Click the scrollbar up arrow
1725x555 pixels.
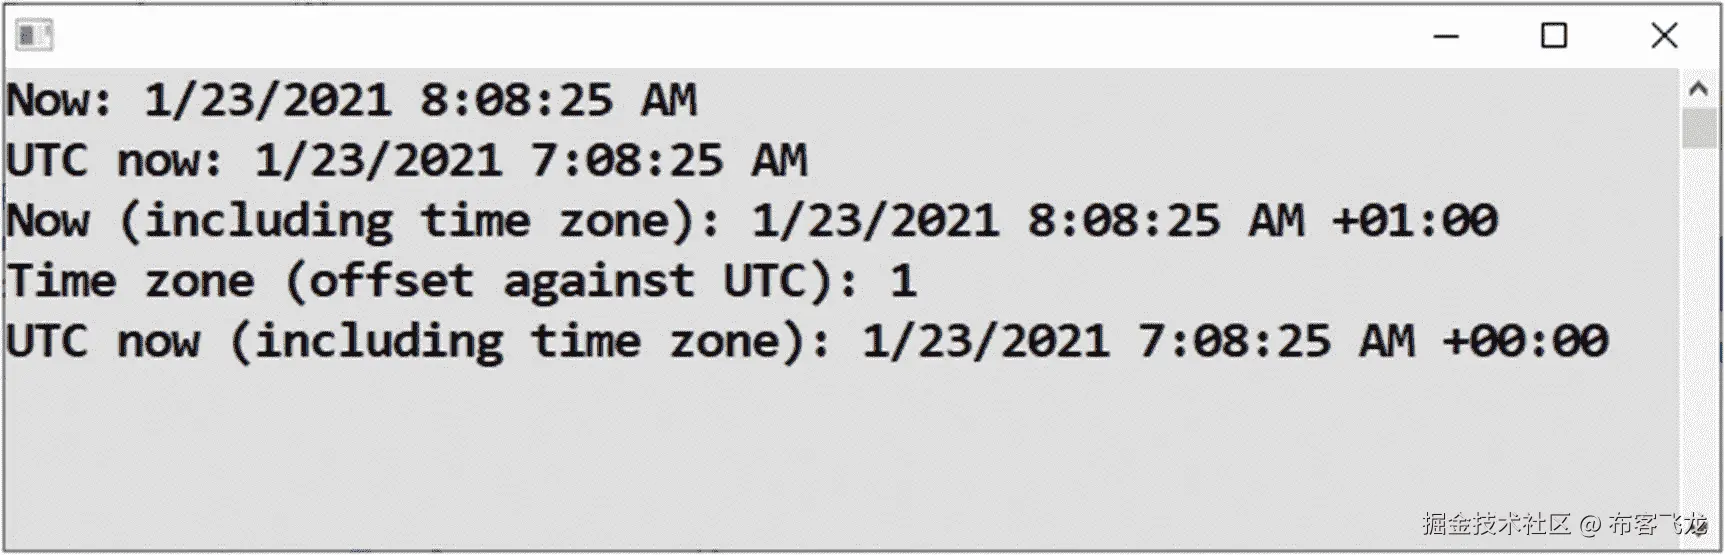1698,89
